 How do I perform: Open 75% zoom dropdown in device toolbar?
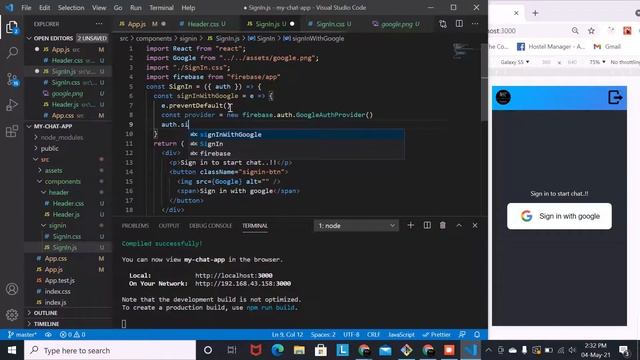tap(597, 62)
